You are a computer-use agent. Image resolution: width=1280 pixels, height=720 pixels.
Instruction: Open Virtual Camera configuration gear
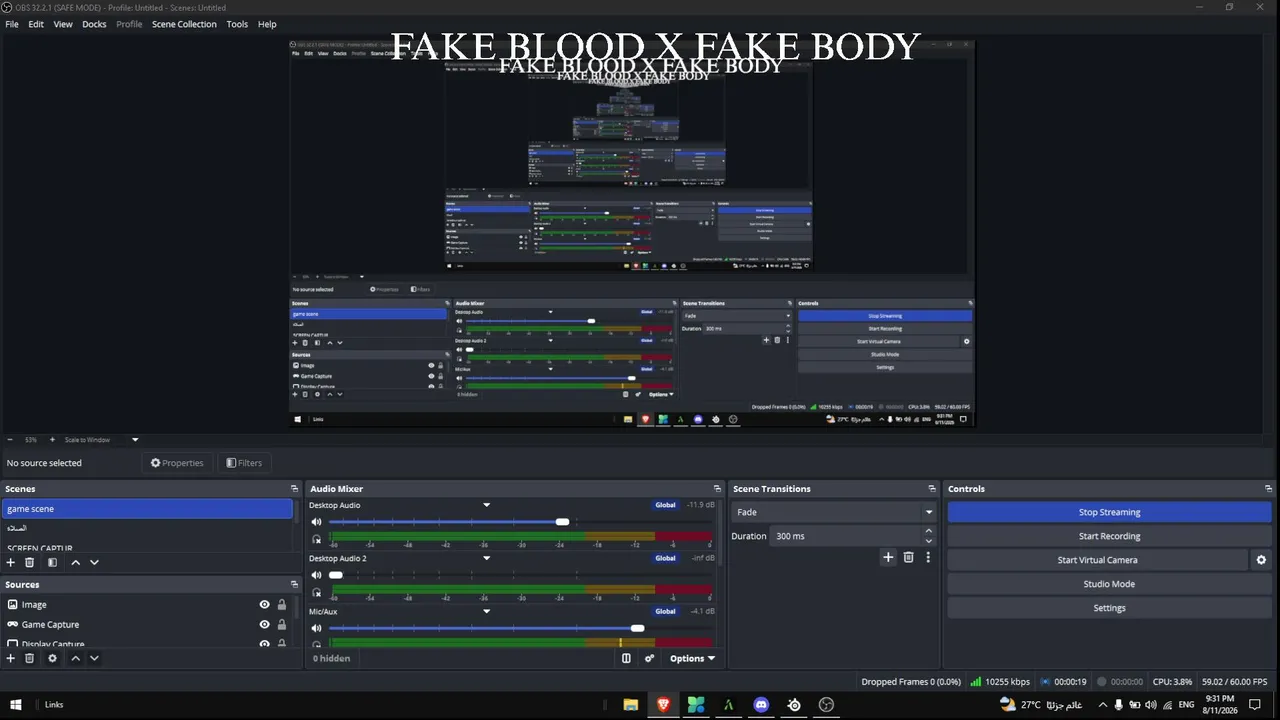click(1261, 560)
